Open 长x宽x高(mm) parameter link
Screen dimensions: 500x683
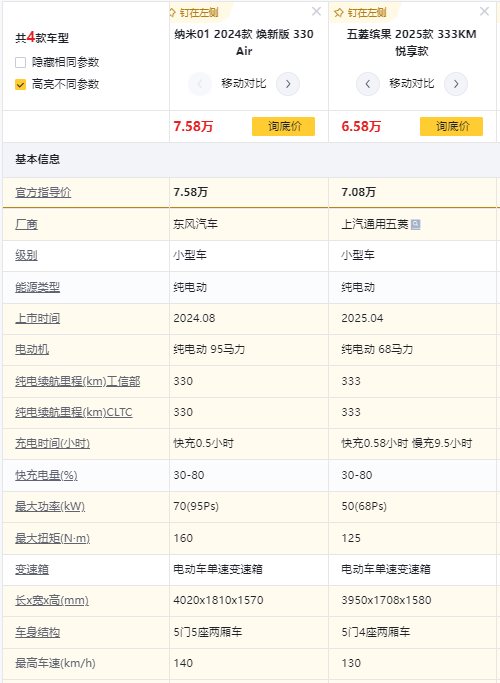coord(52,600)
